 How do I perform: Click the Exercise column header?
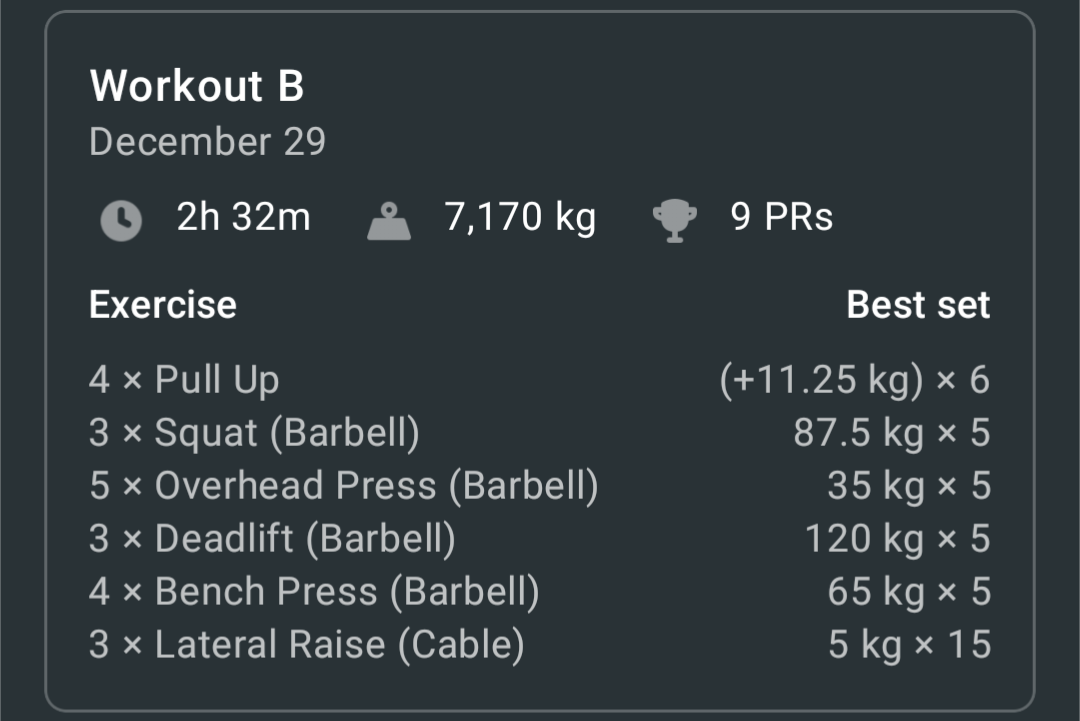pyautogui.click(x=163, y=304)
